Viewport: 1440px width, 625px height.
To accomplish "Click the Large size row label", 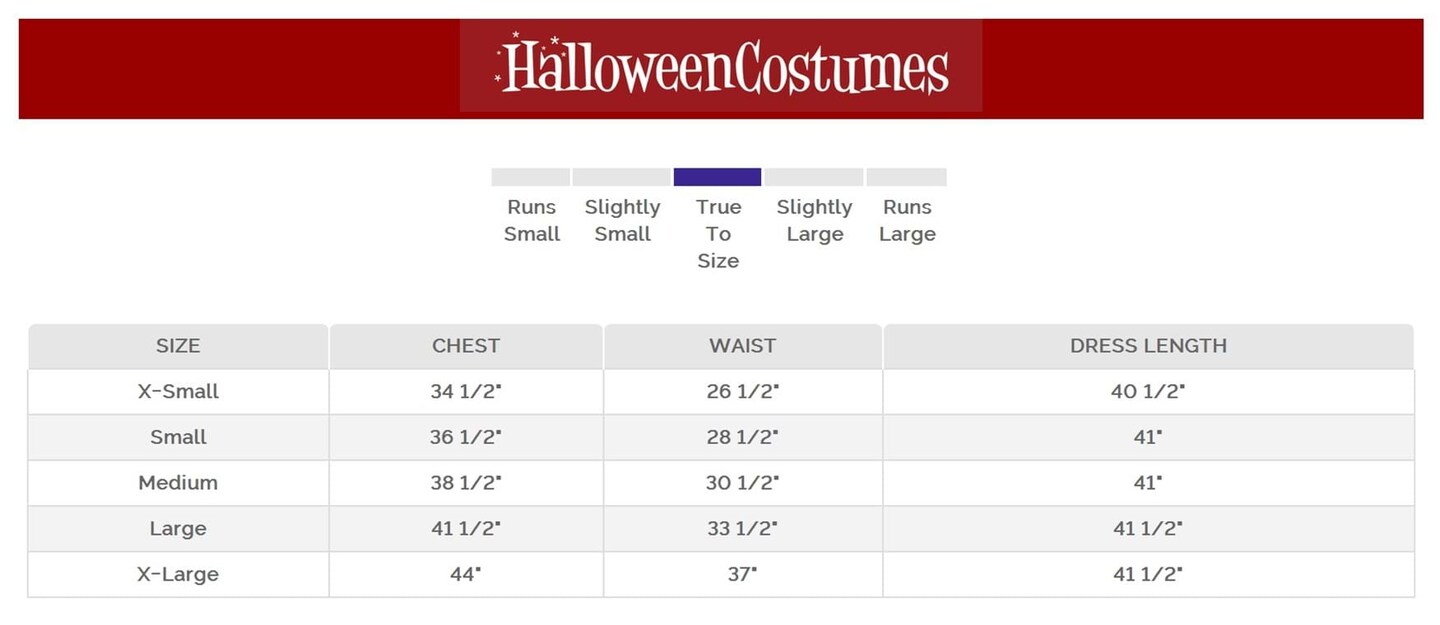I will (x=178, y=529).
